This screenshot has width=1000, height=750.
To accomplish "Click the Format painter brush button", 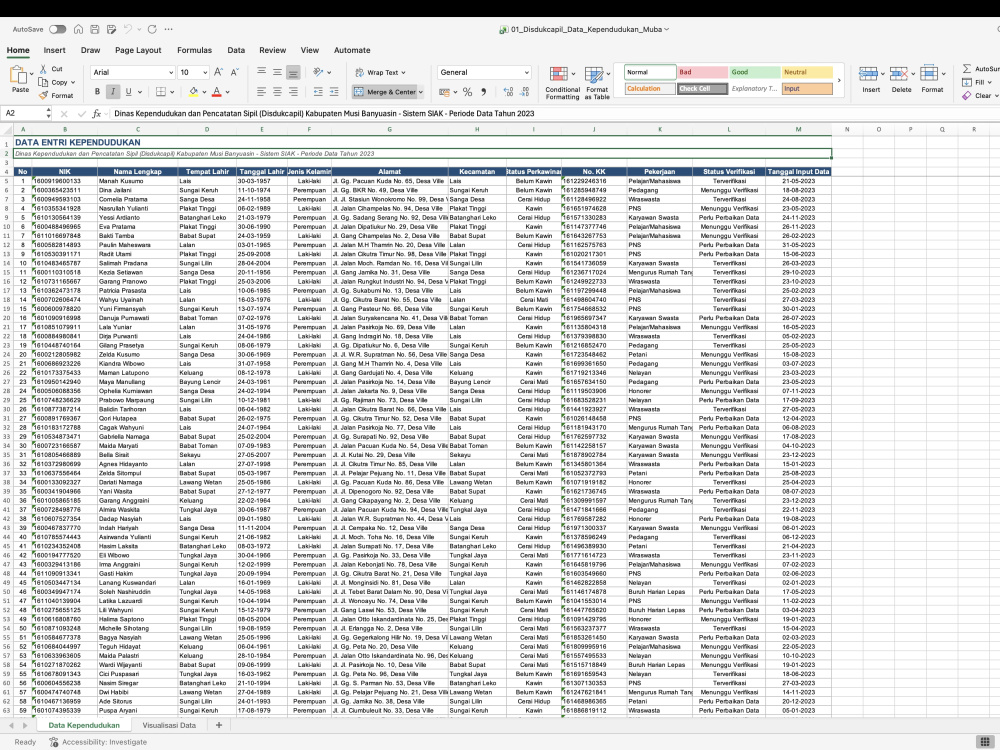I will [x=56, y=96].
